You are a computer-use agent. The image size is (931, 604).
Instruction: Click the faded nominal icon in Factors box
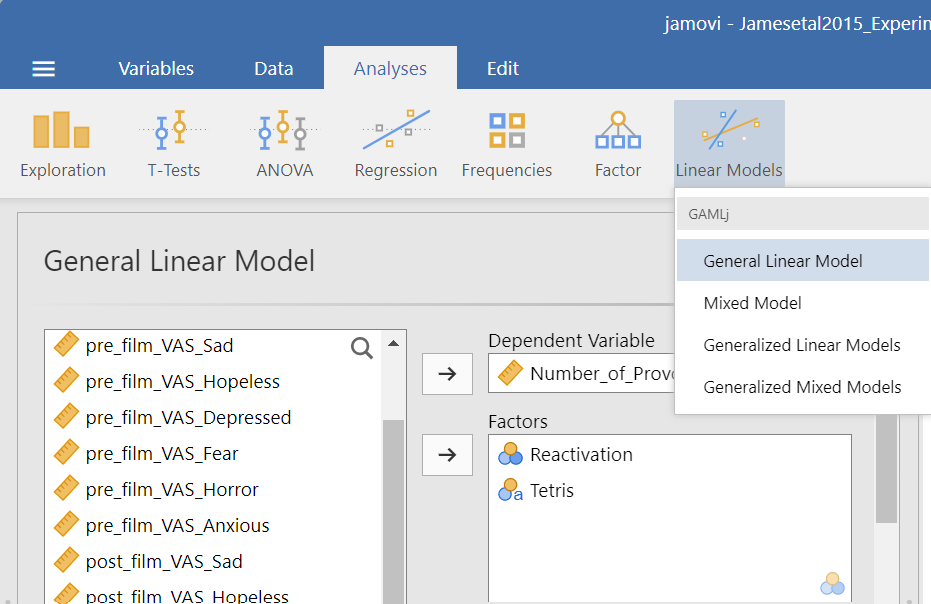832,583
